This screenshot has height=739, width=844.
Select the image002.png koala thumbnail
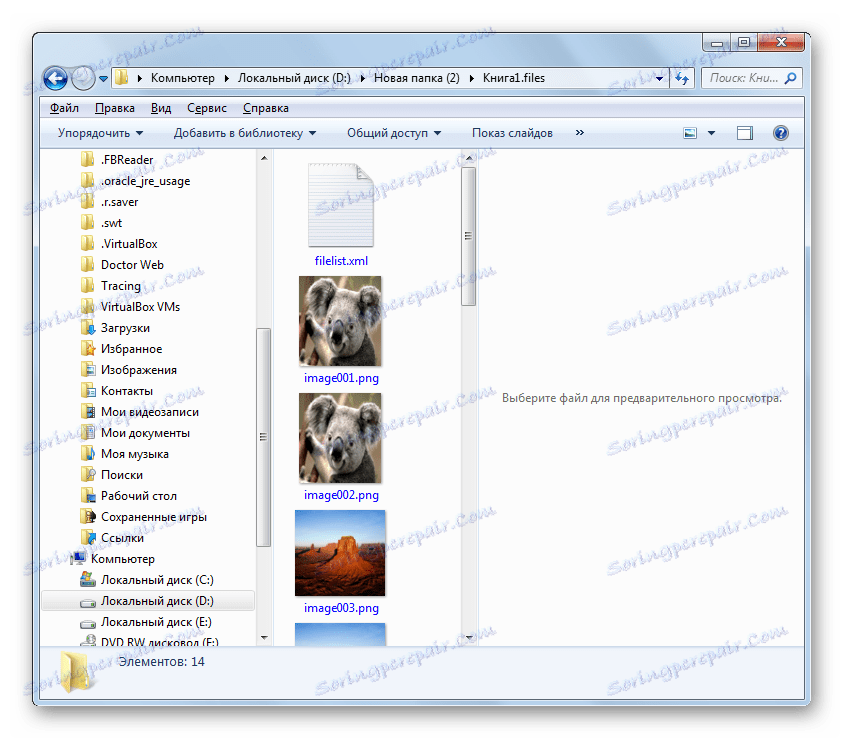340,438
